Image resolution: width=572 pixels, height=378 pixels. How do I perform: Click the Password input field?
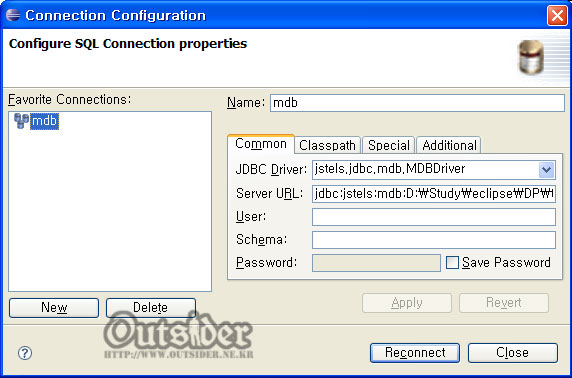pos(376,263)
